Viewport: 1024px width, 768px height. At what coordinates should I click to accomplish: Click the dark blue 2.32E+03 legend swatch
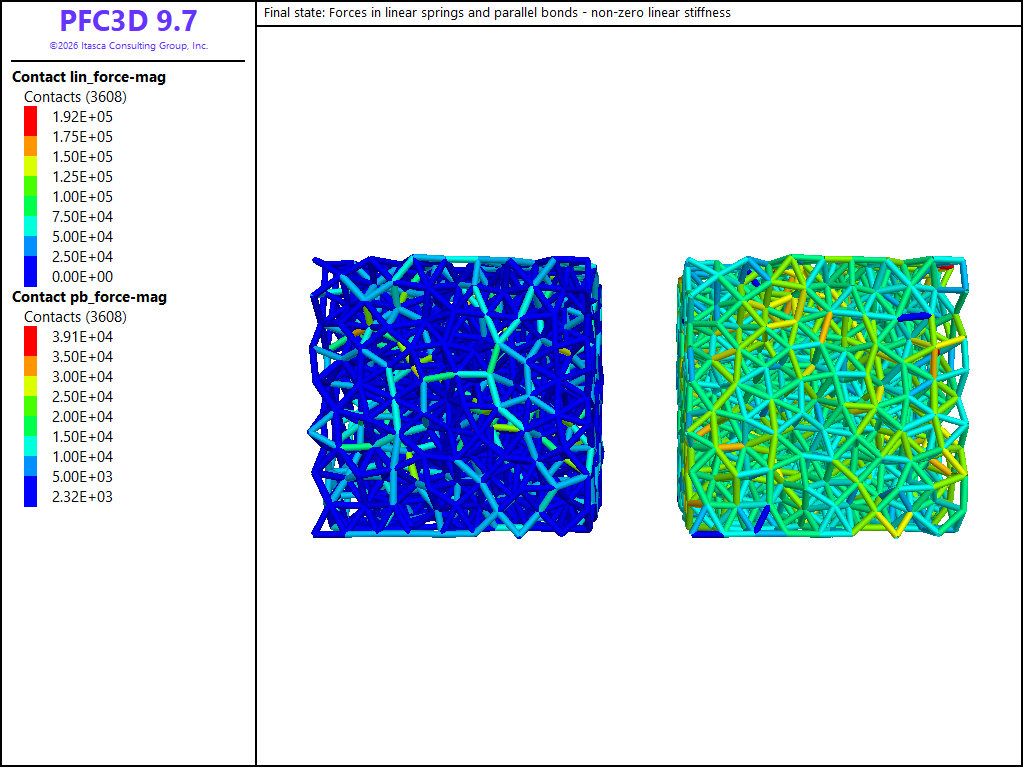31,491
